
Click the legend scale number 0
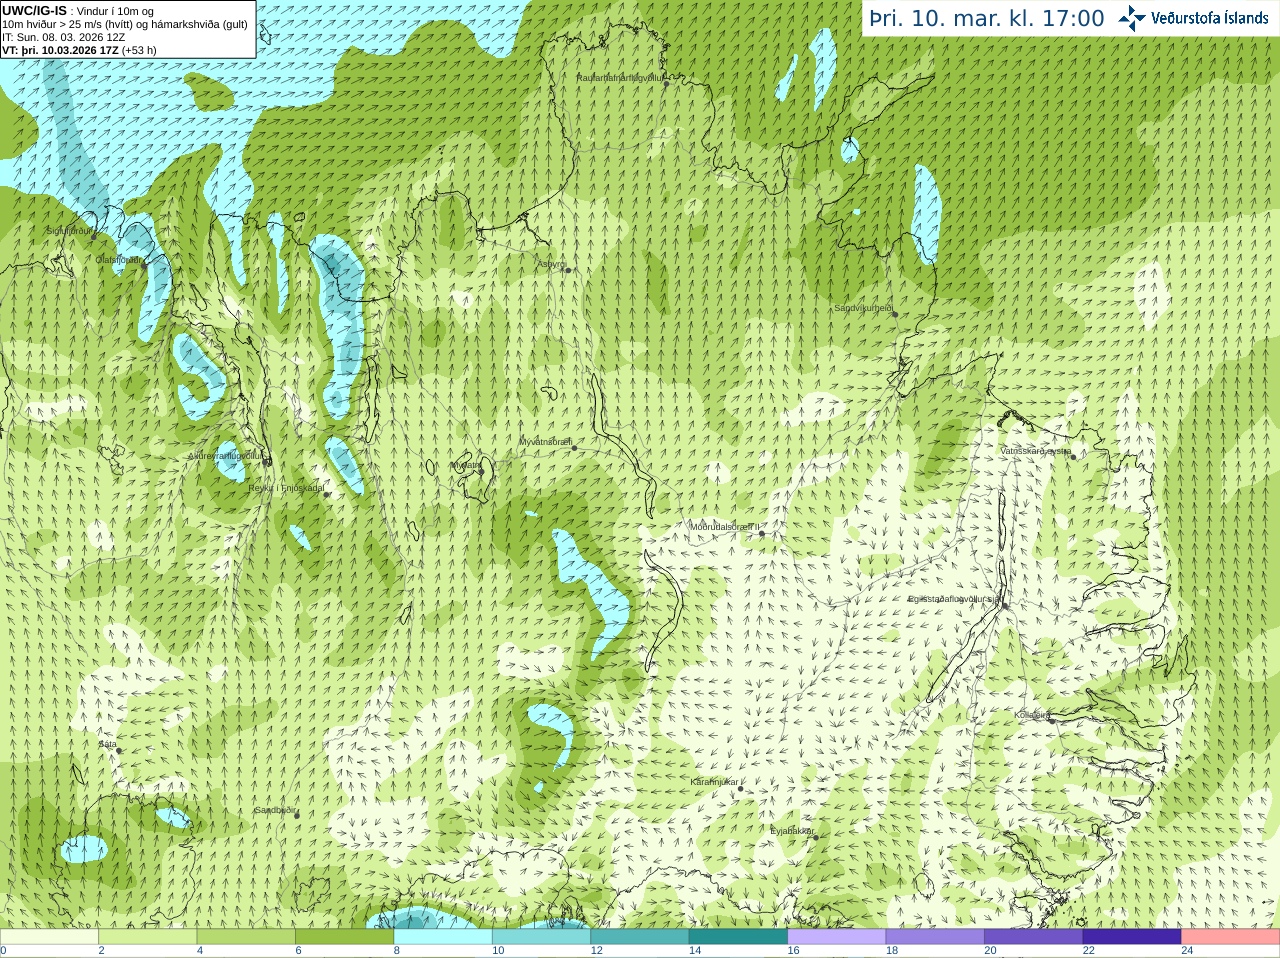point(3,951)
